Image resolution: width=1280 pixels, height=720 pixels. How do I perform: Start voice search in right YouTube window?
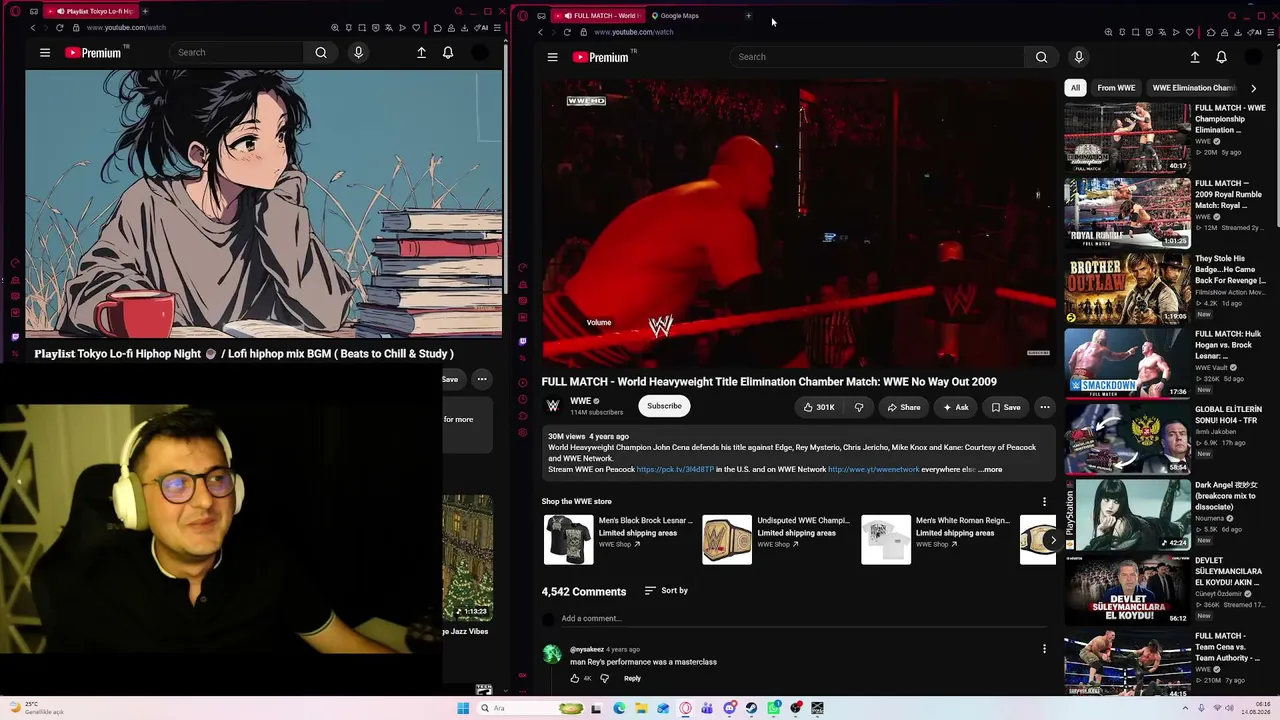point(1078,57)
